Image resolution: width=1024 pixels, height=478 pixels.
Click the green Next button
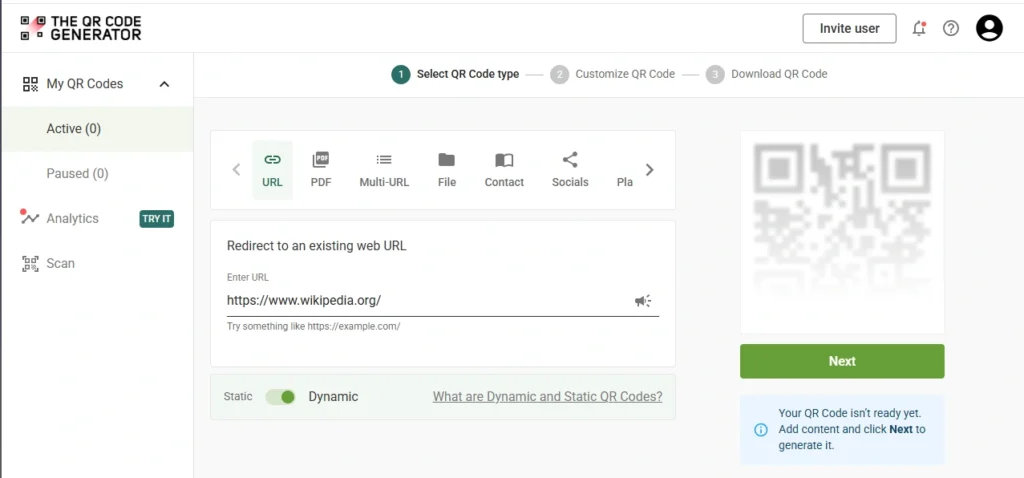(842, 361)
